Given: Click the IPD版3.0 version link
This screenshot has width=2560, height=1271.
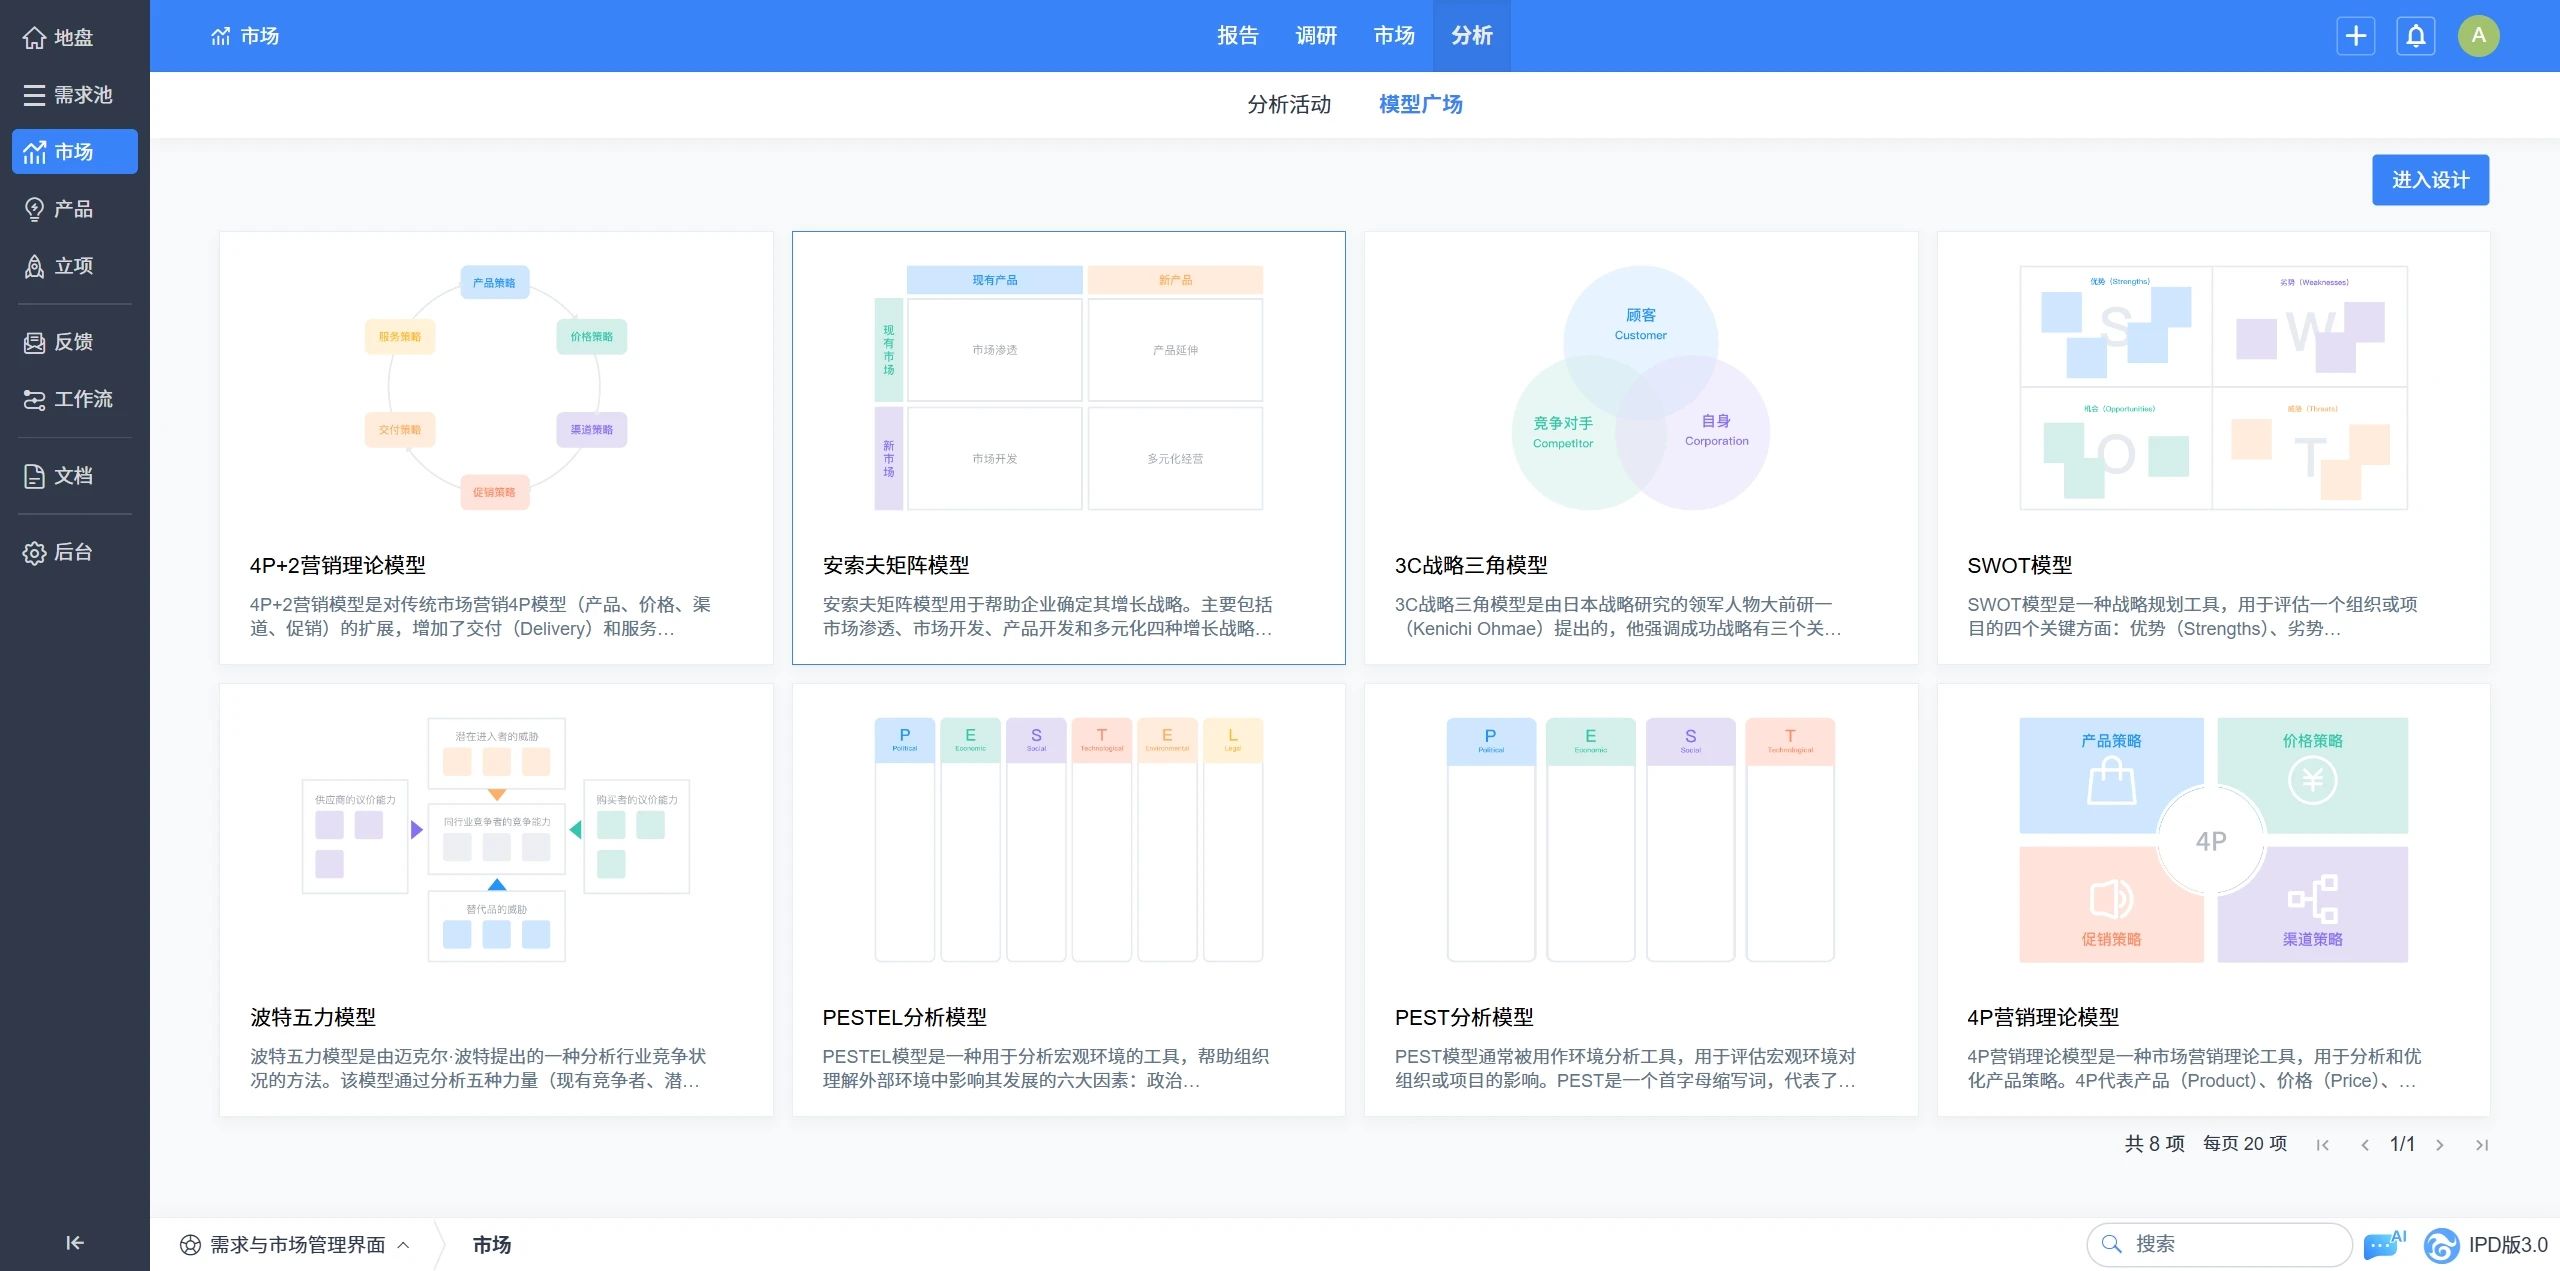Looking at the screenshot, I should (2506, 1245).
